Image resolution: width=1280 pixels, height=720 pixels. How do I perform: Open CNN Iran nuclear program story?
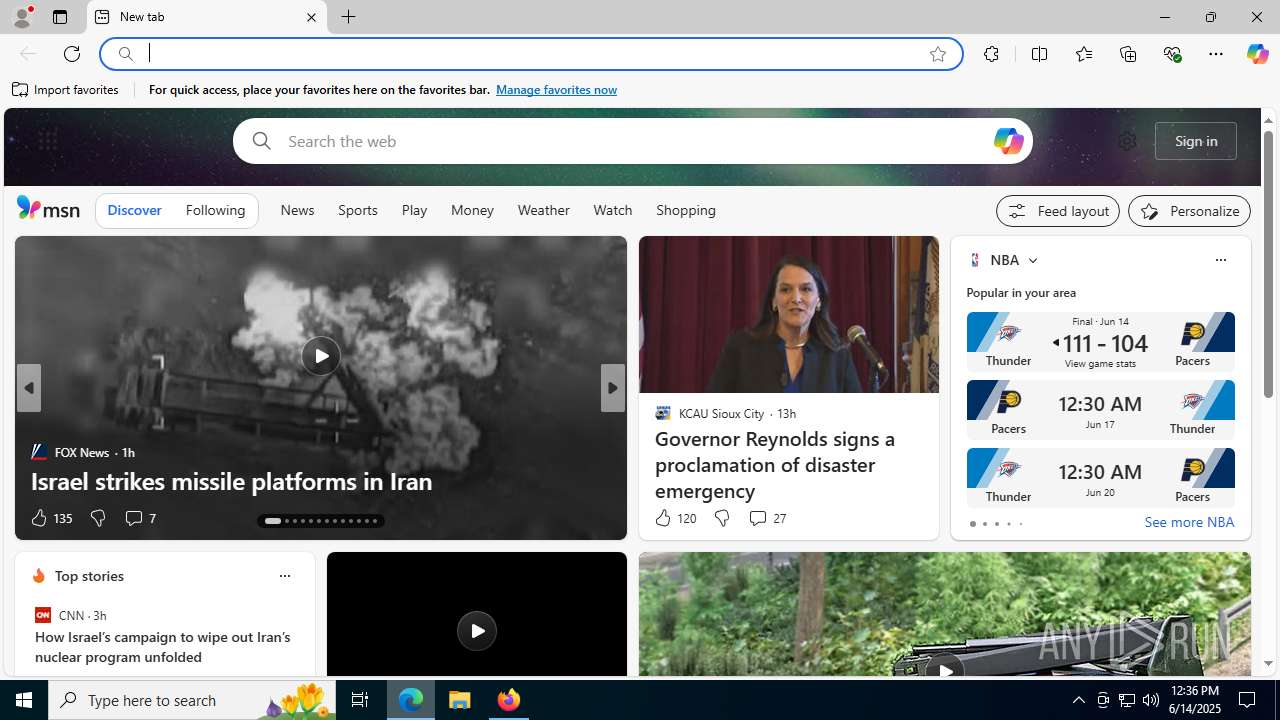coord(163,647)
